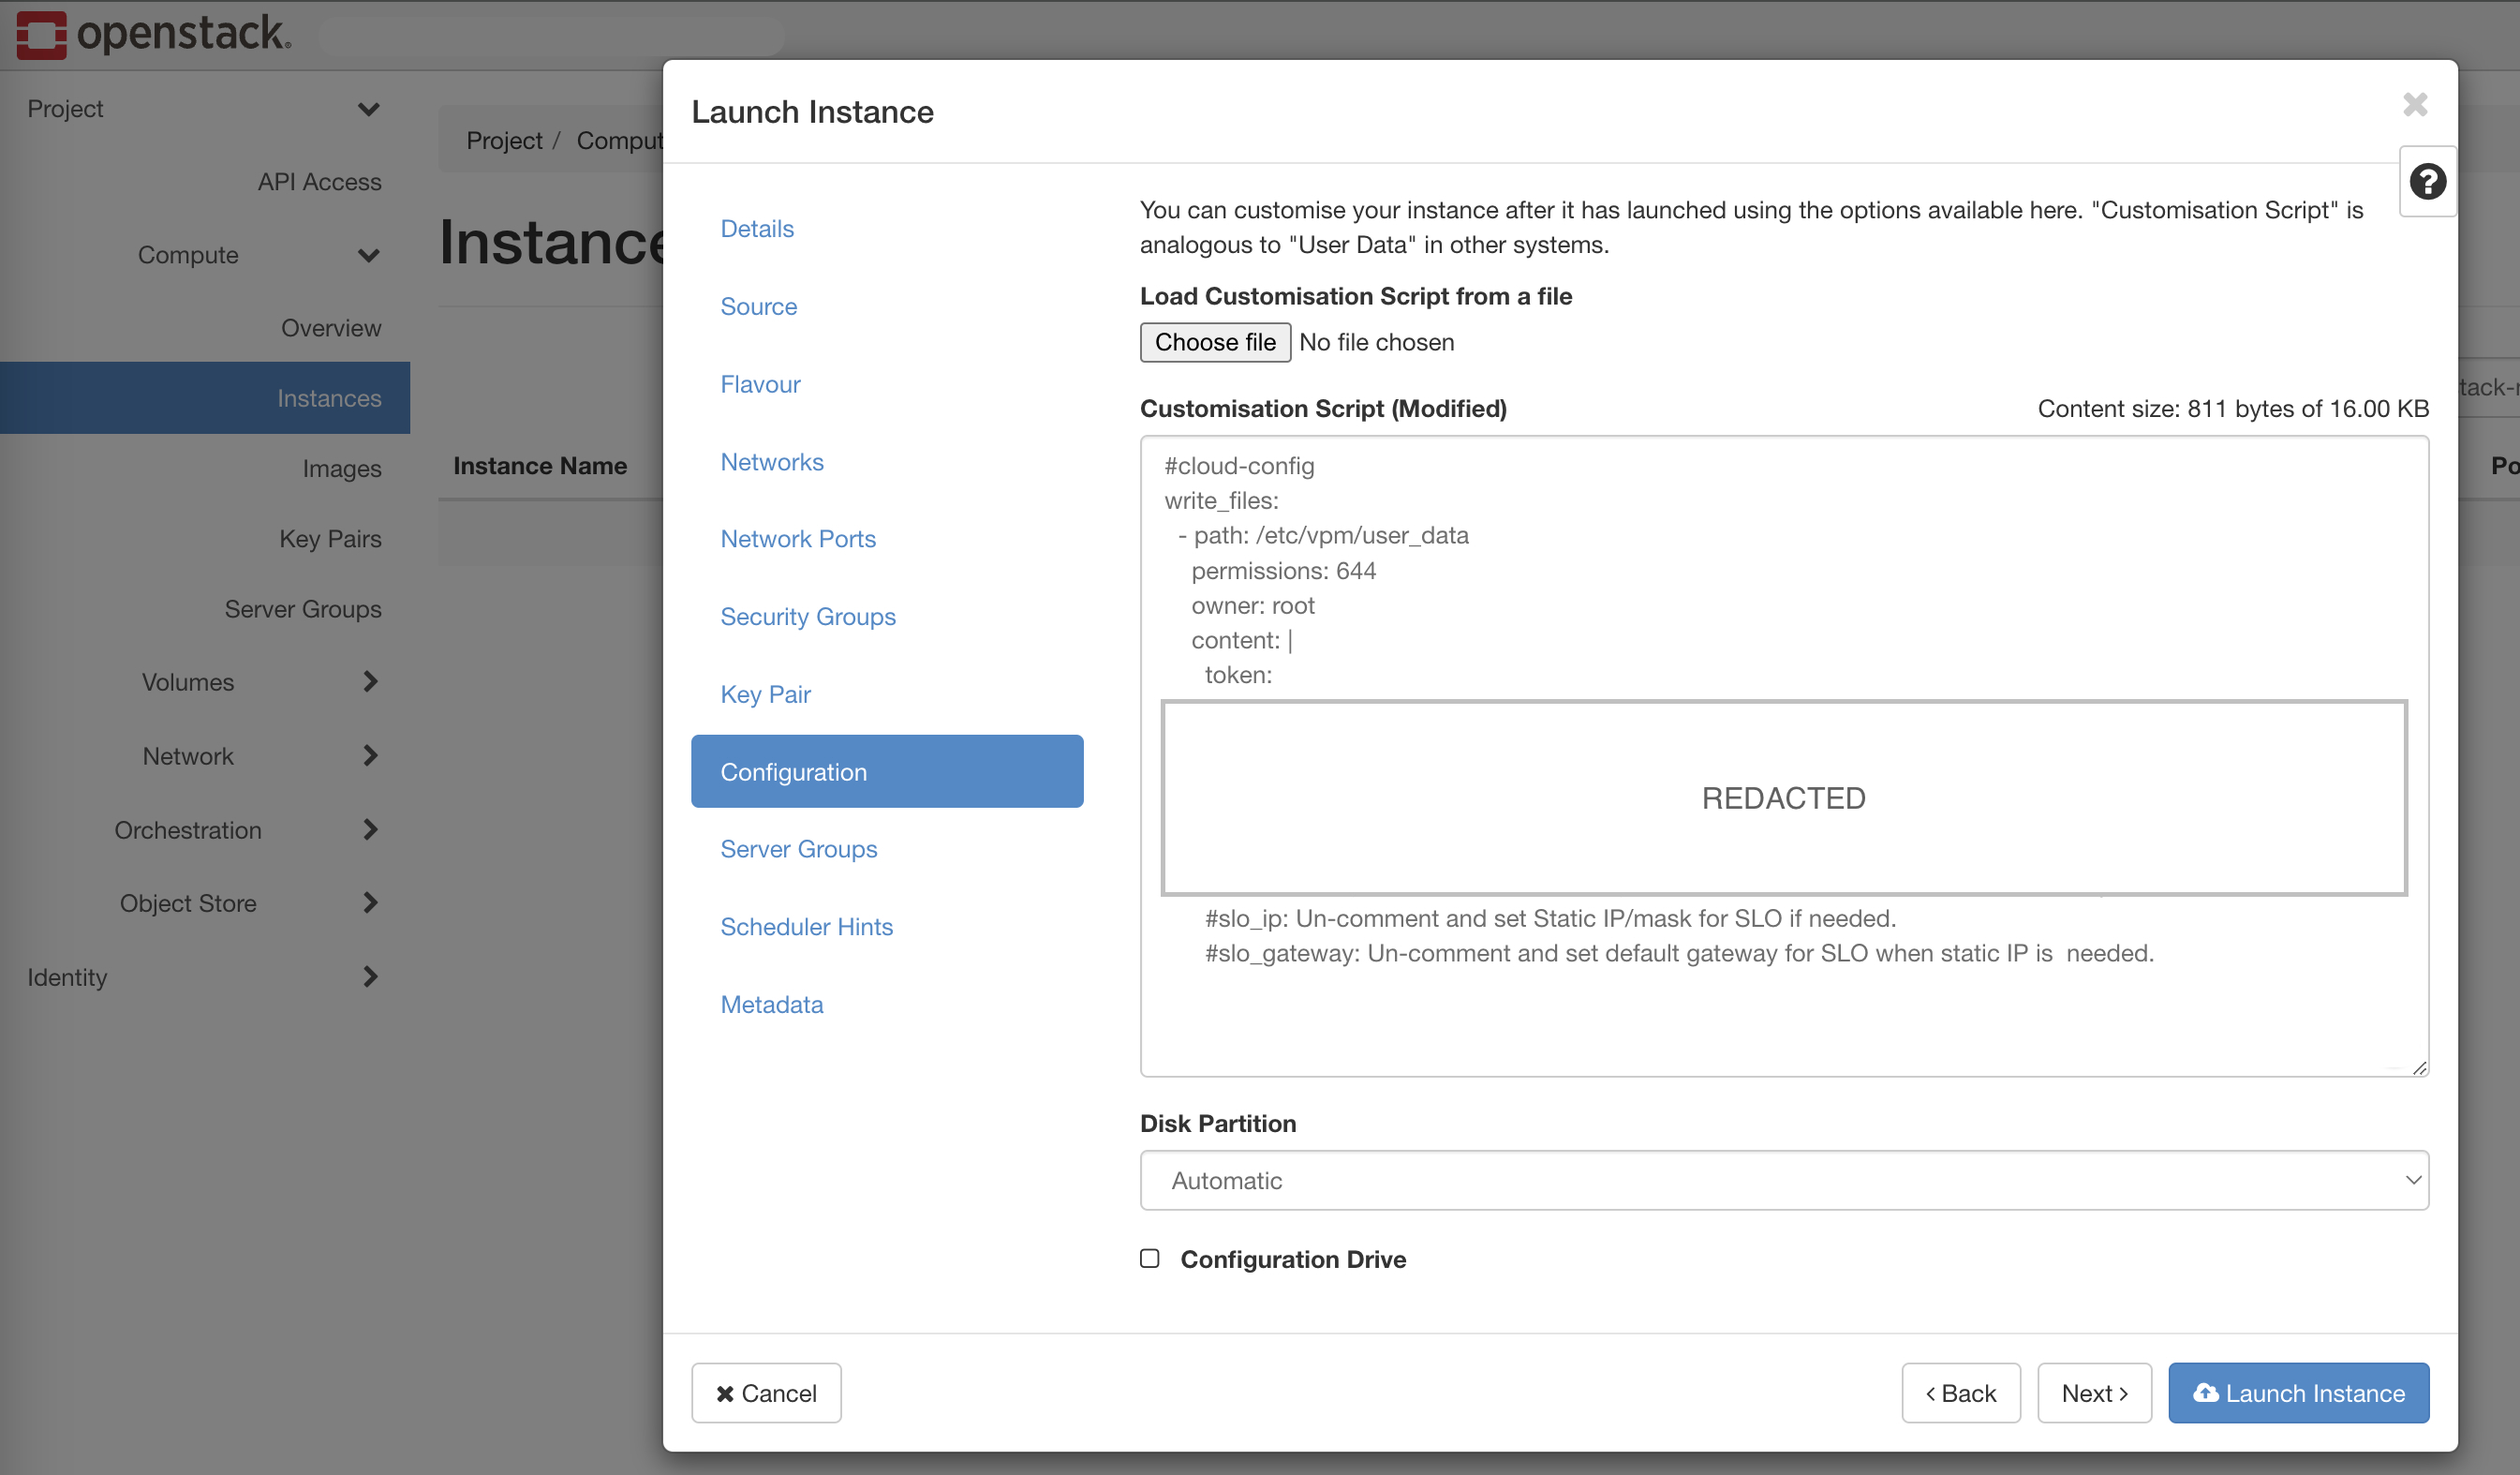This screenshot has height=1475, width=2520.
Task: Open the Disk Partition dropdown
Action: 1784,1180
